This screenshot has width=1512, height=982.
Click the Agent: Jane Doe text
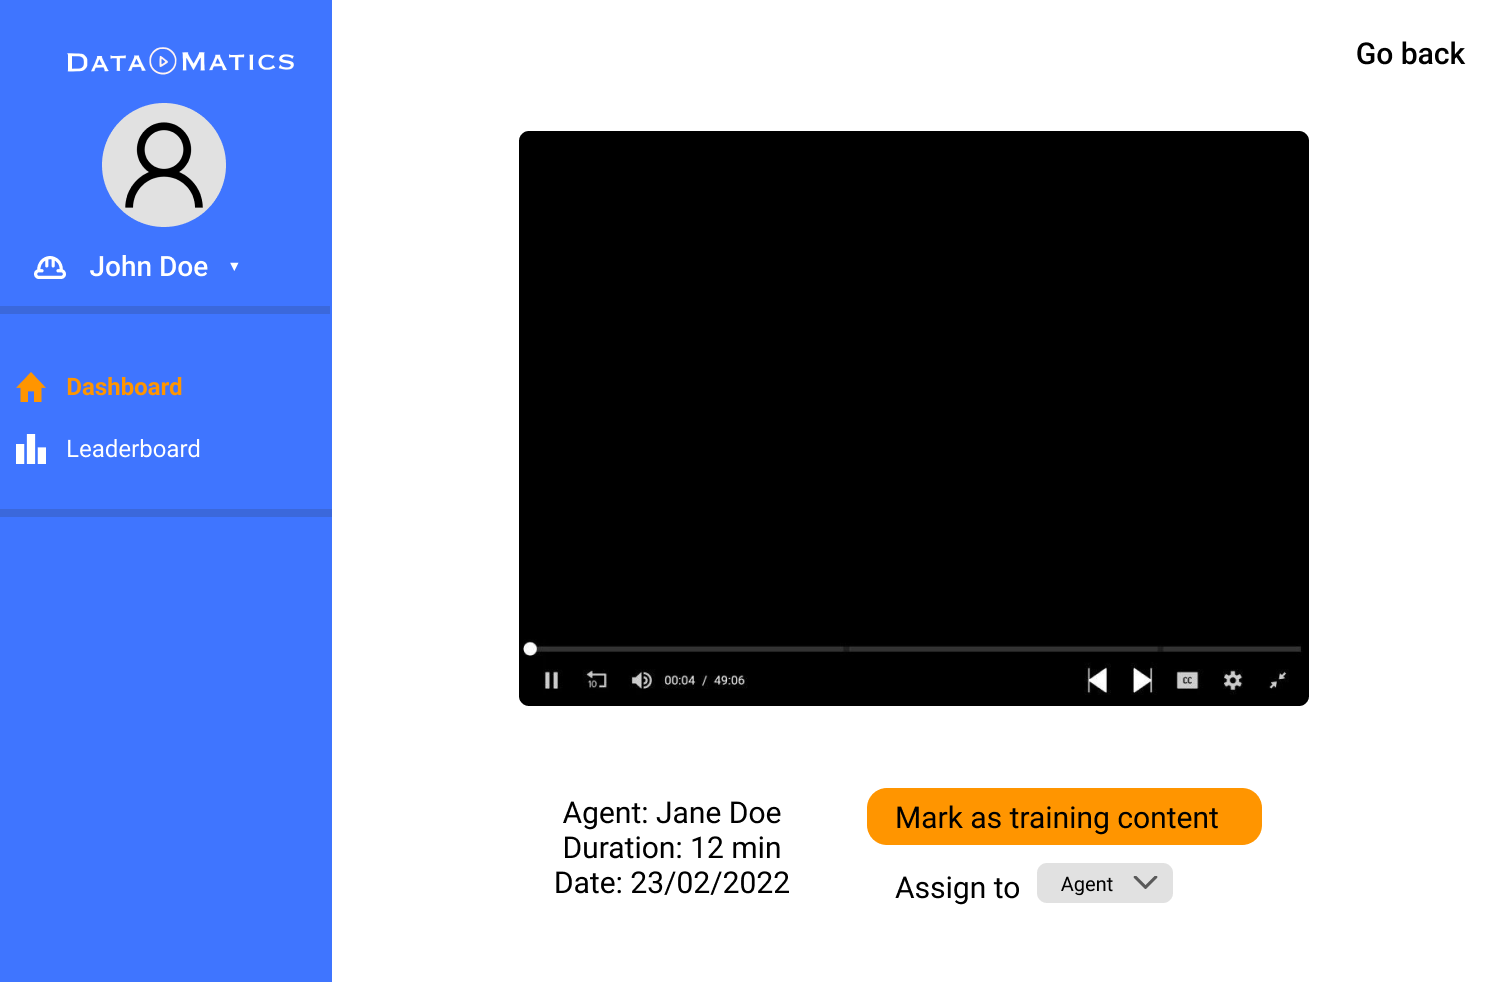(672, 813)
